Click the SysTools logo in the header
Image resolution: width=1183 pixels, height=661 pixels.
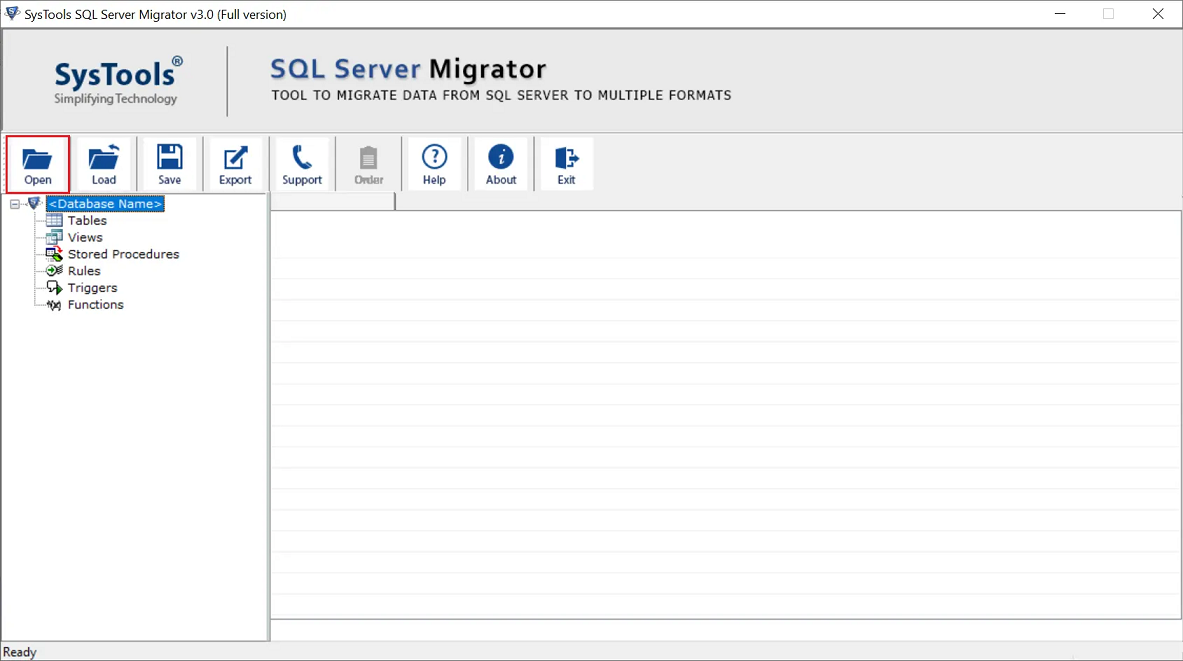point(117,81)
